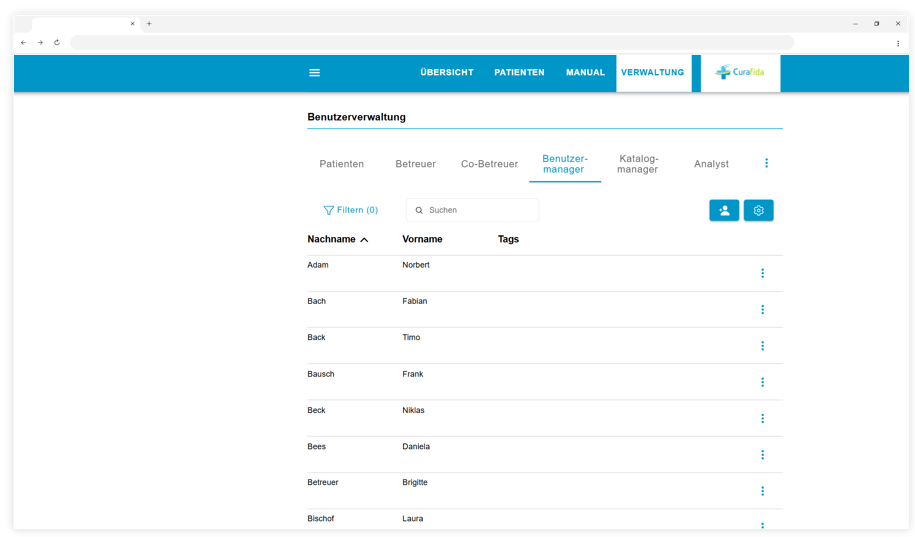
Task: Click the Benutzerverwaltung heading
Action: click(357, 117)
